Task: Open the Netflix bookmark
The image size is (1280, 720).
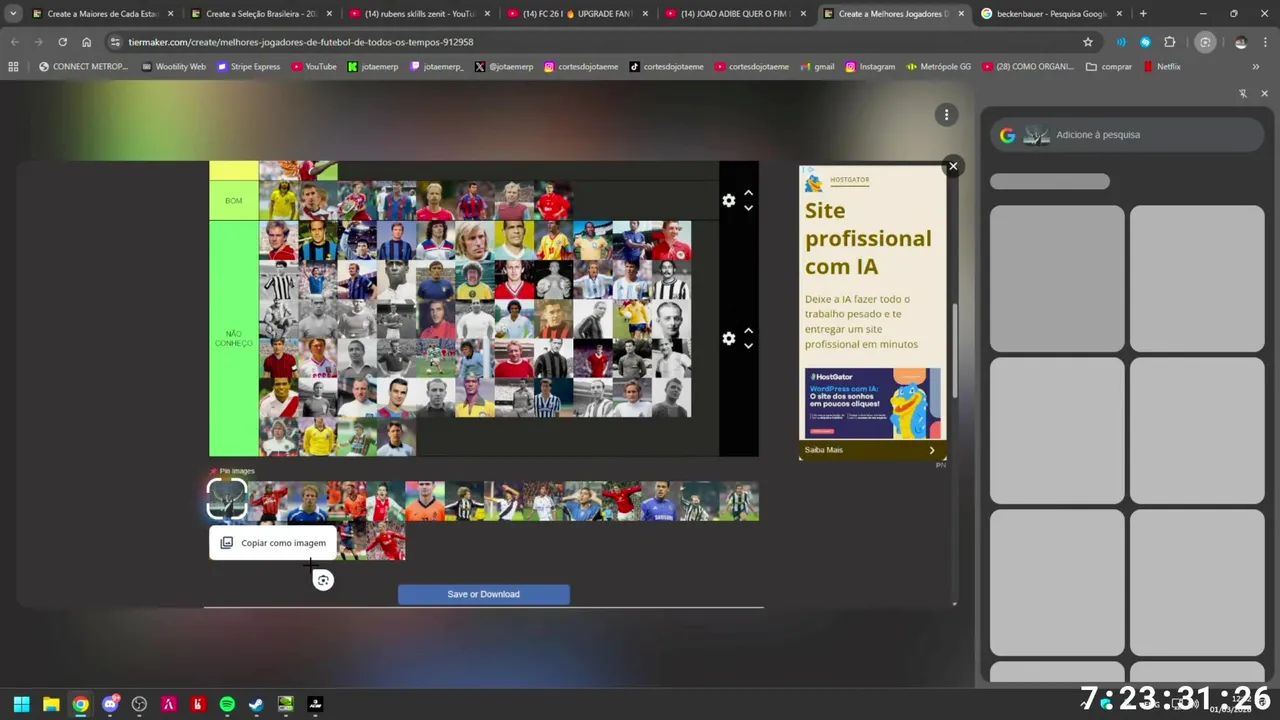Action: [1162, 67]
